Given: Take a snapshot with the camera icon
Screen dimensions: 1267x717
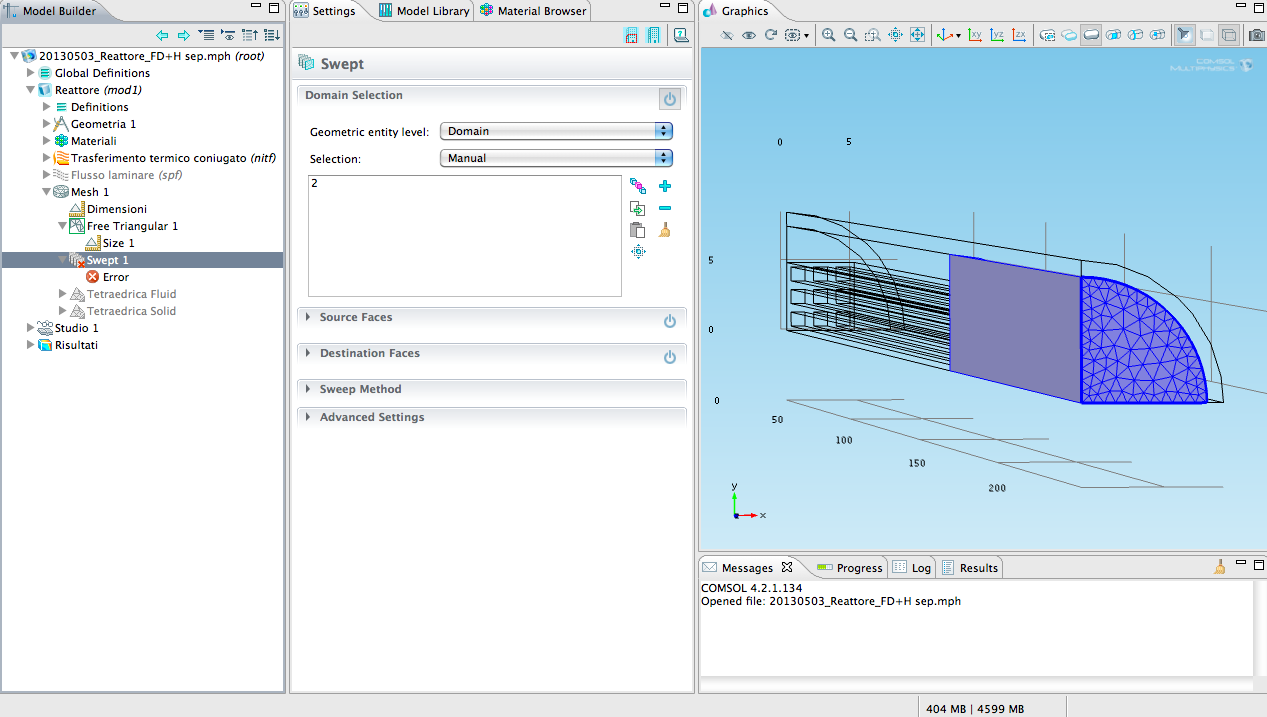Looking at the screenshot, I should [1256, 35].
